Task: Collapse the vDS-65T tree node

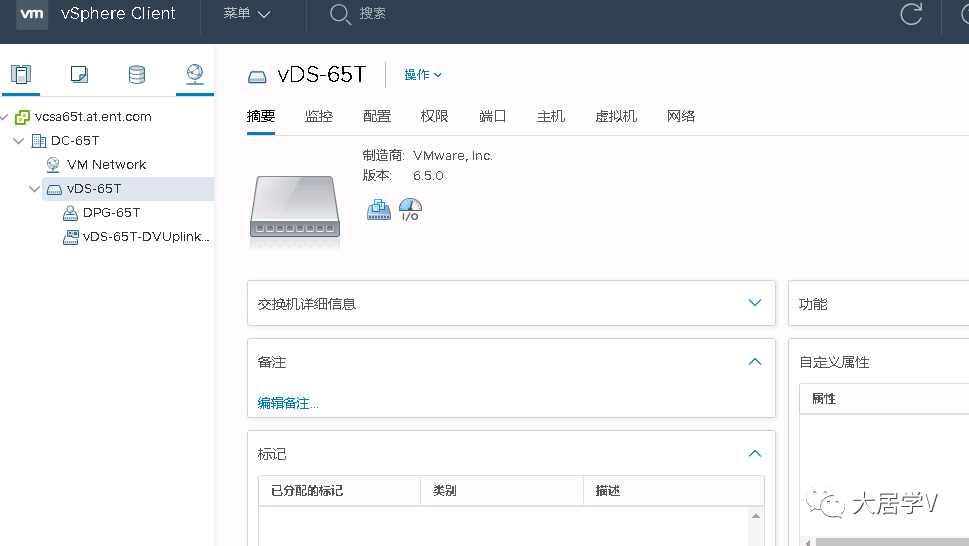Action: tap(34, 189)
